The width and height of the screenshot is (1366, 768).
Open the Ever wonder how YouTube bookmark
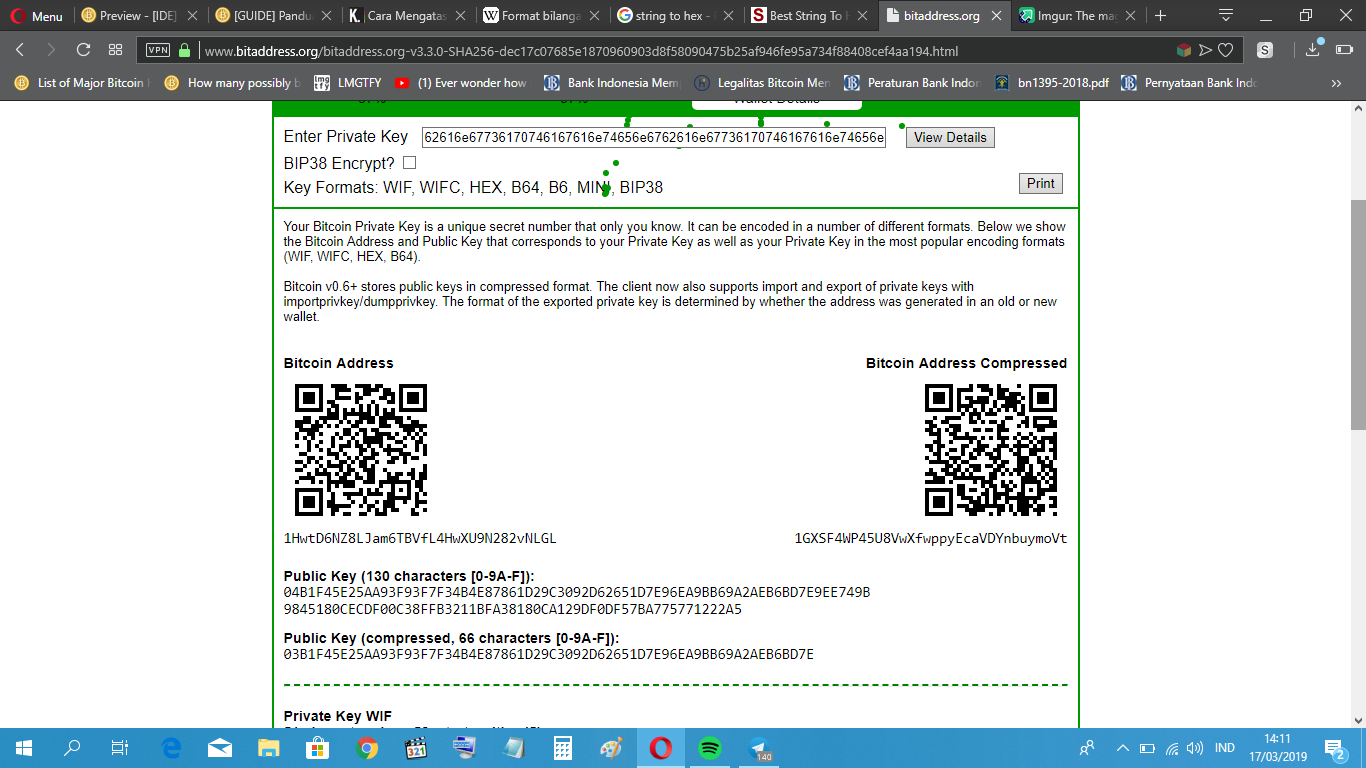click(x=462, y=83)
